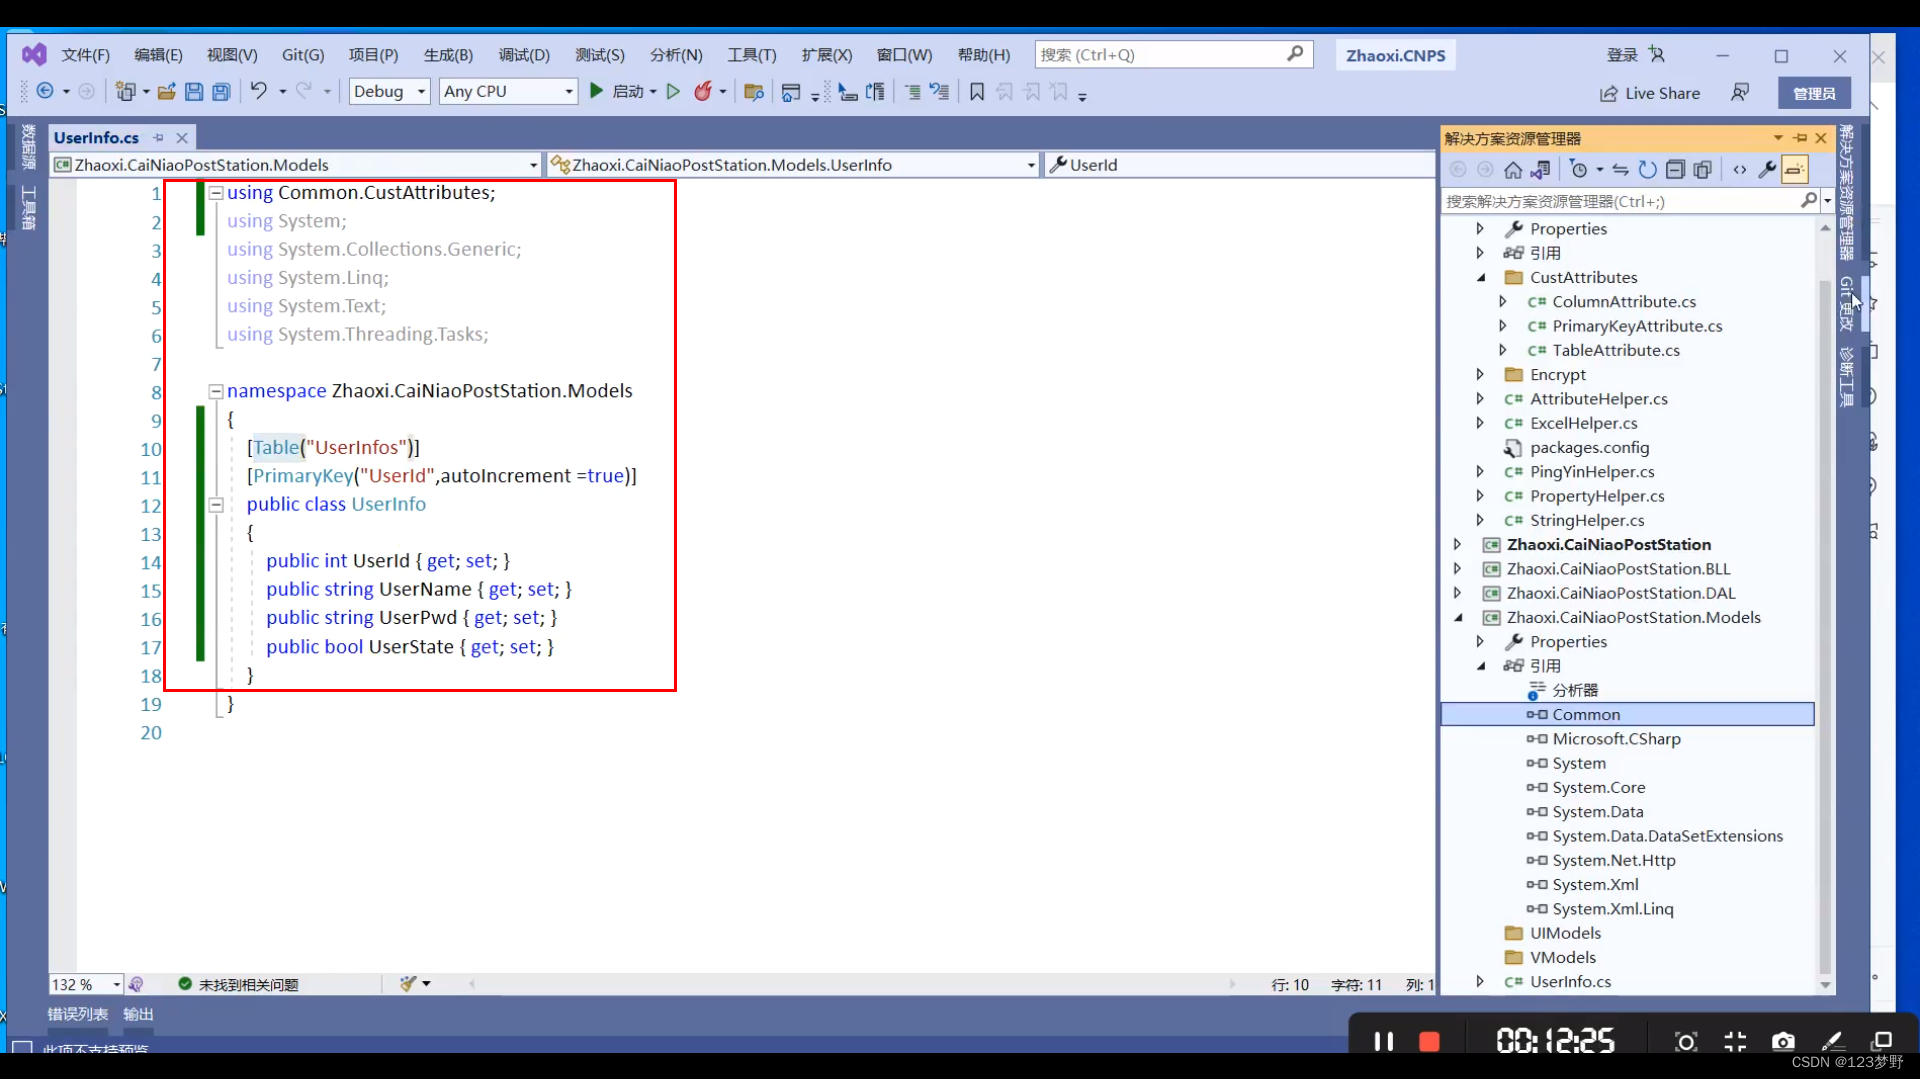Image resolution: width=1920 pixels, height=1079 pixels.
Task: Collapse the UserInfo class block
Action: click(x=215, y=505)
